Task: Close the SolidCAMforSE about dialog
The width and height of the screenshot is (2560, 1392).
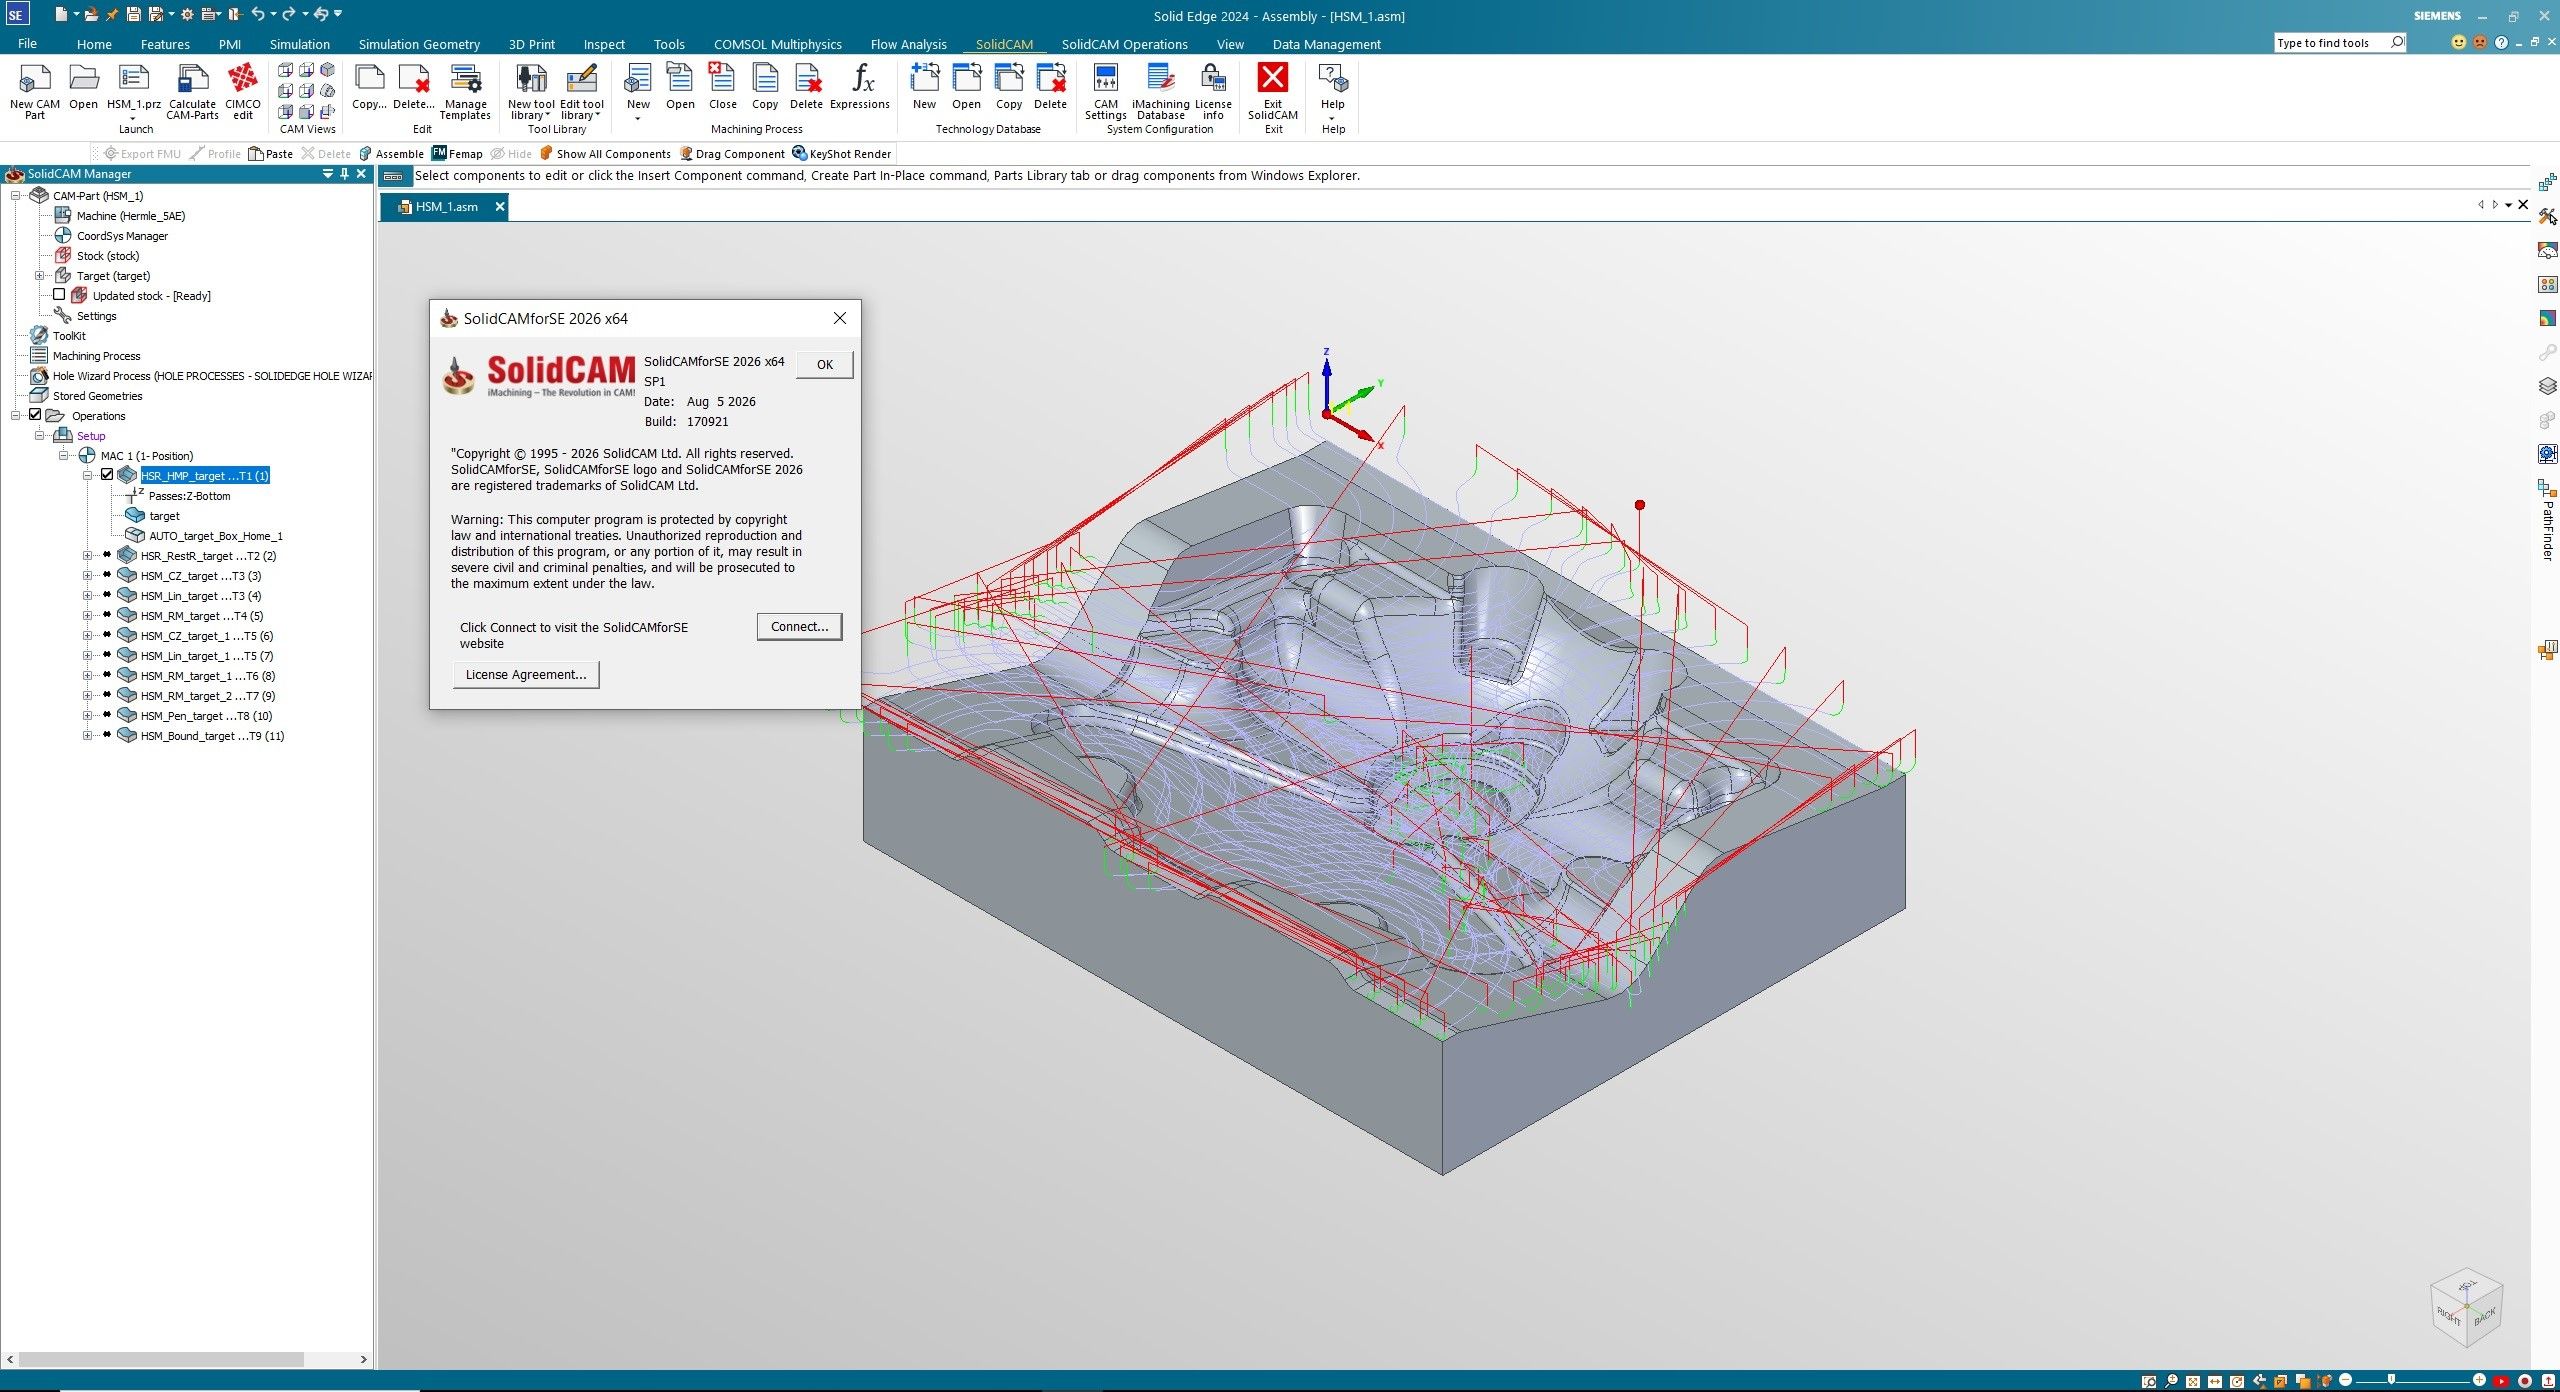Action: point(840,318)
